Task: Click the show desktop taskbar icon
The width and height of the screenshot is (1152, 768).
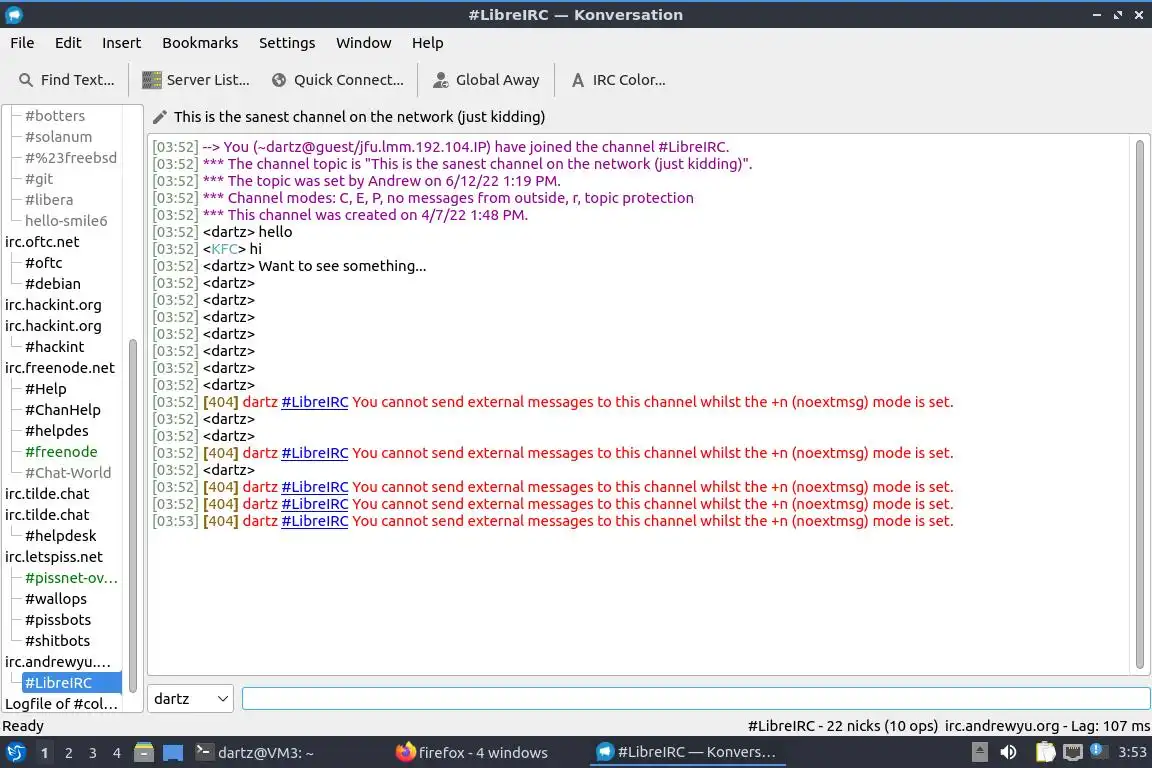Action: click(173, 753)
